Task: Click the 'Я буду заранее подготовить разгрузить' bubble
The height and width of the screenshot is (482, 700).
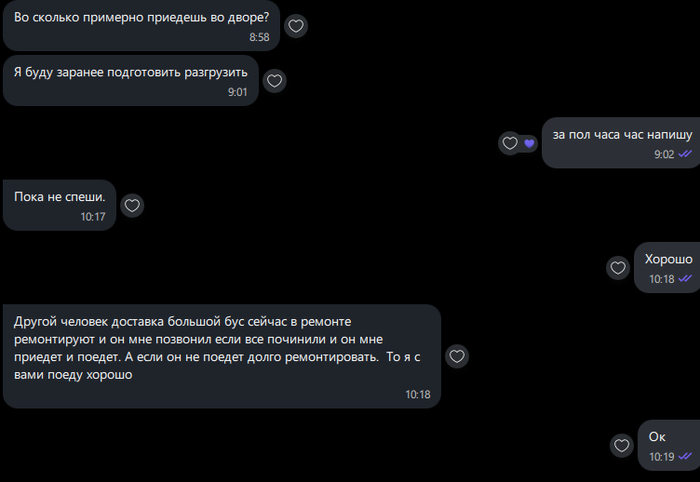Action: (131, 81)
